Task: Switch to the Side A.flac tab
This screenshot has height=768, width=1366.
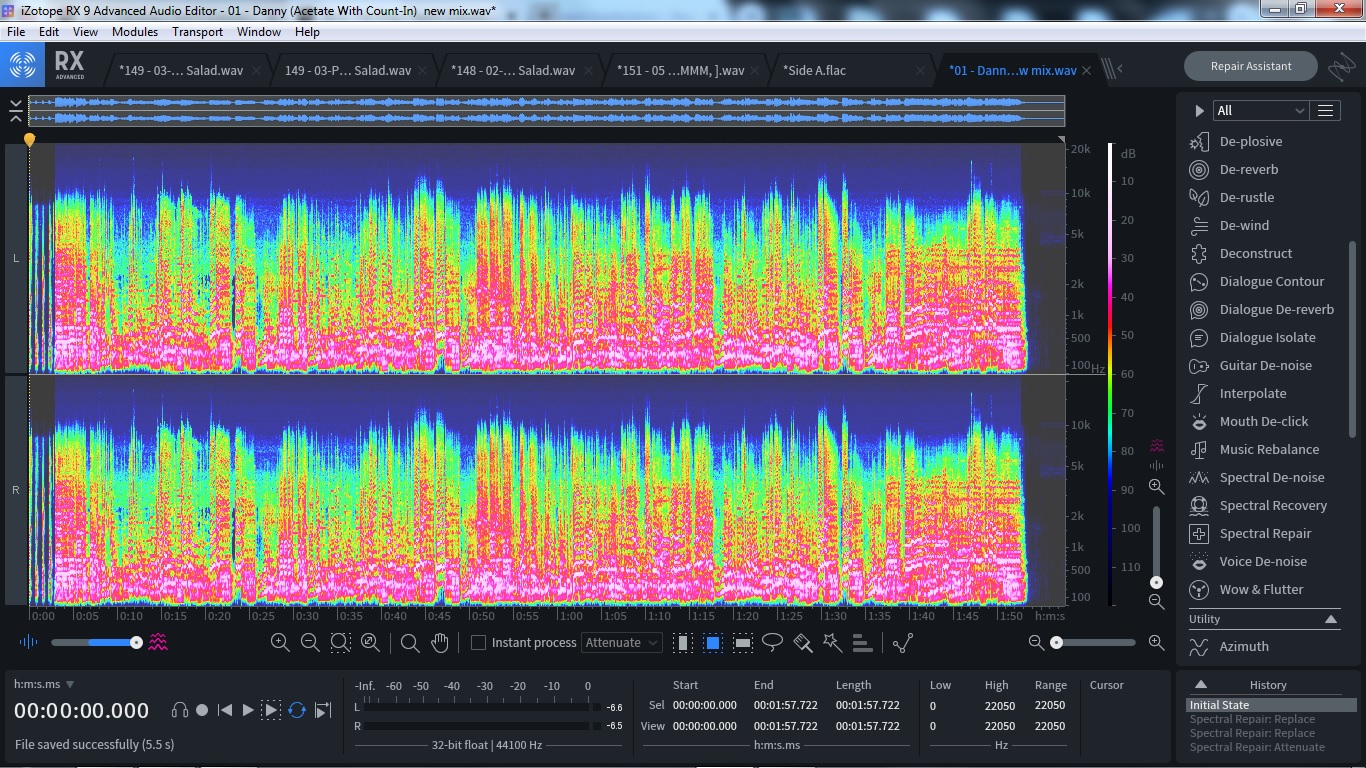Action: (x=814, y=71)
